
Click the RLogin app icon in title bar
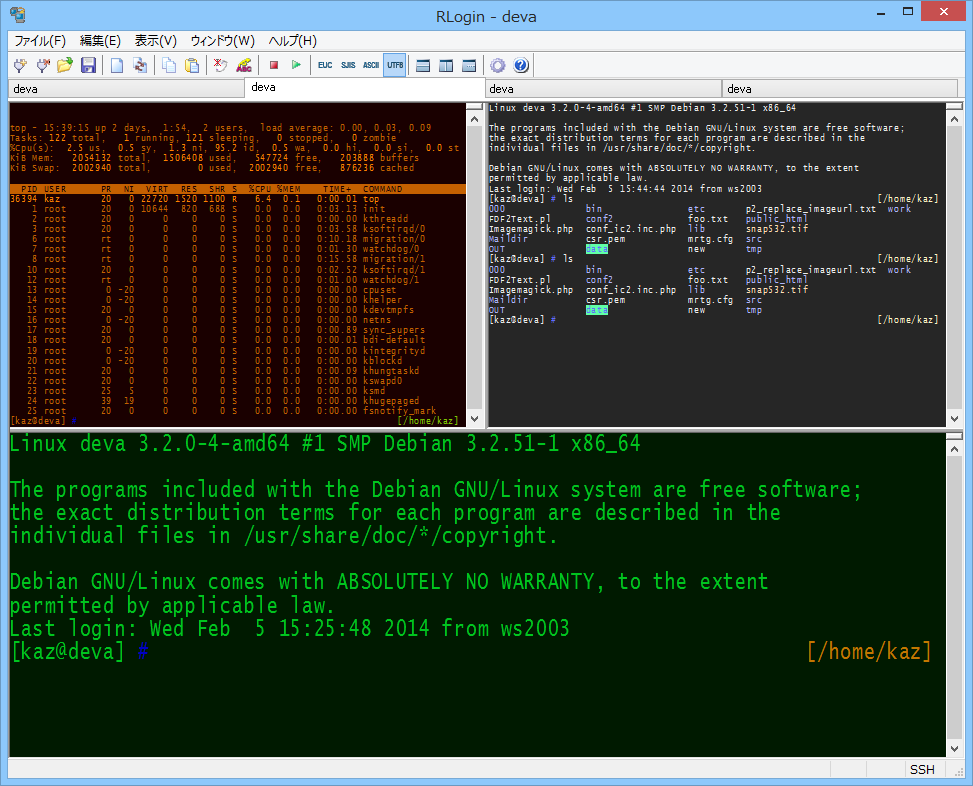coord(18,15)
